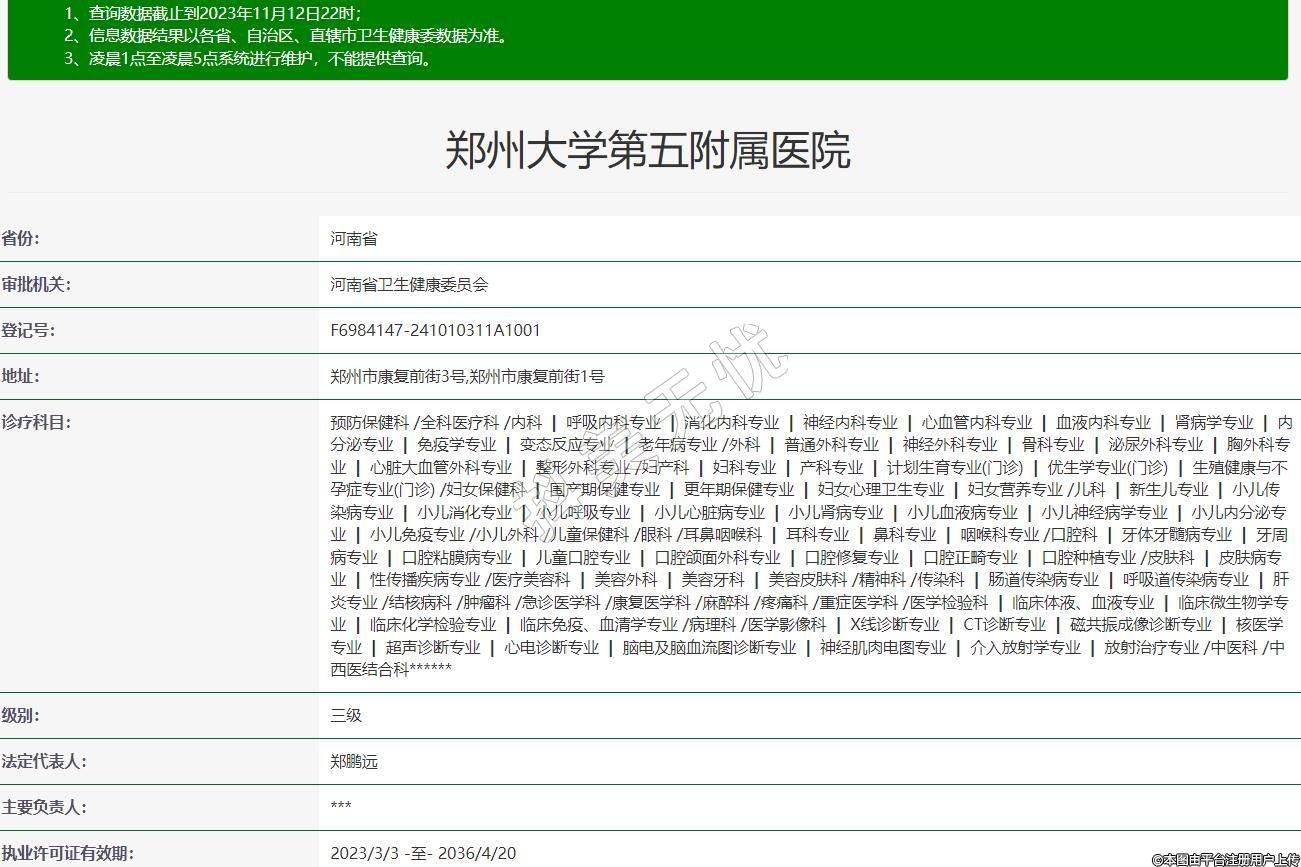Screen dimensions: 1301x867
Task: Click the hospital title 郑州大学第五附属医院
Action: click(648, 151)
